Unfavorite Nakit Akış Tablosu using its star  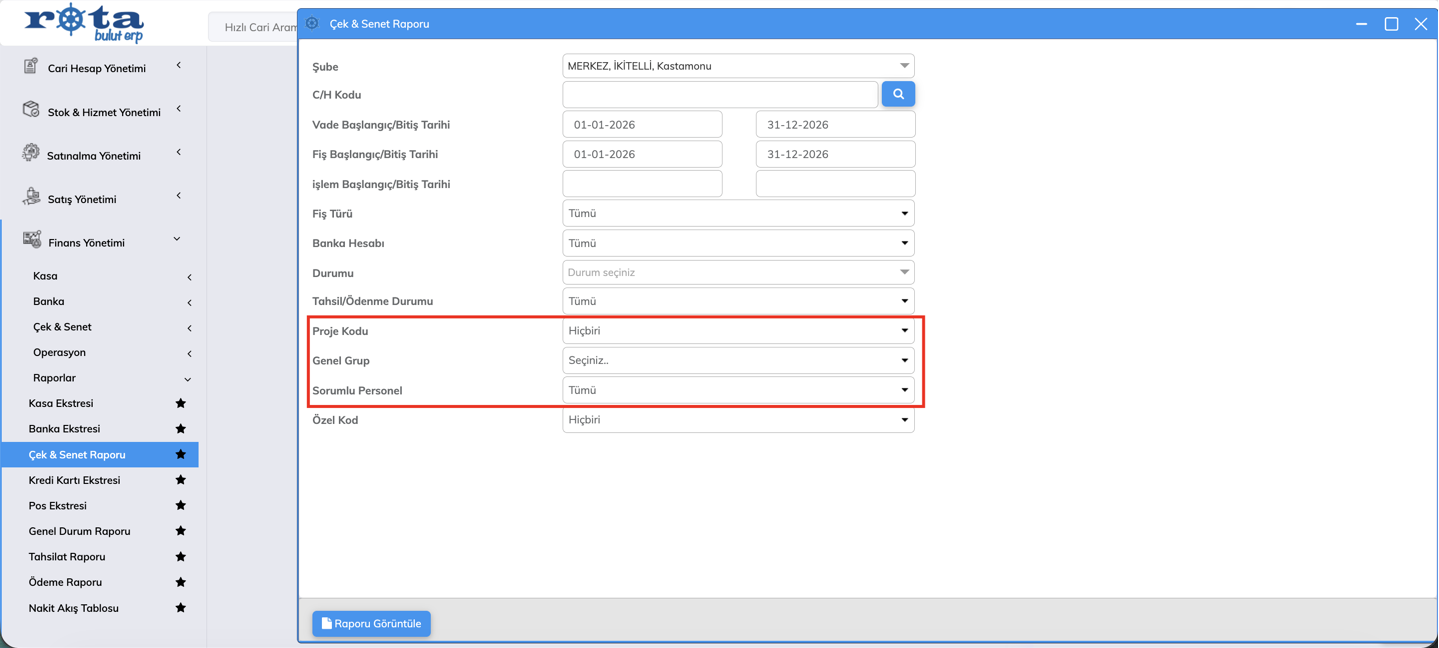pos(181,608)
